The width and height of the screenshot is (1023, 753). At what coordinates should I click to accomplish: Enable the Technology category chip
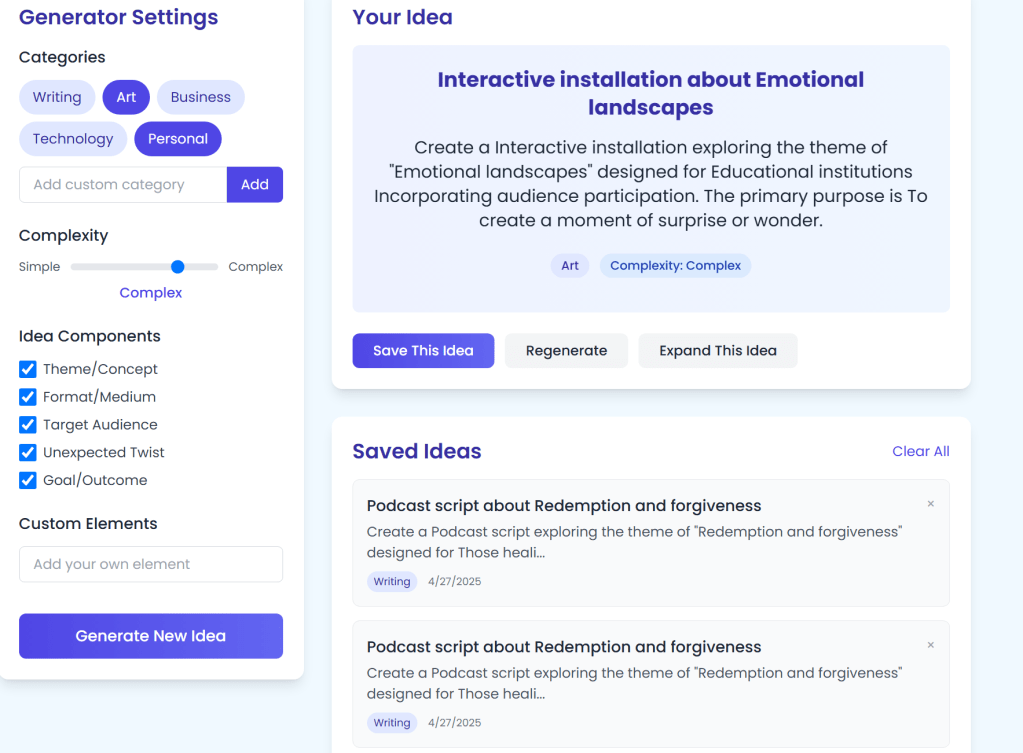click(73, 139)
